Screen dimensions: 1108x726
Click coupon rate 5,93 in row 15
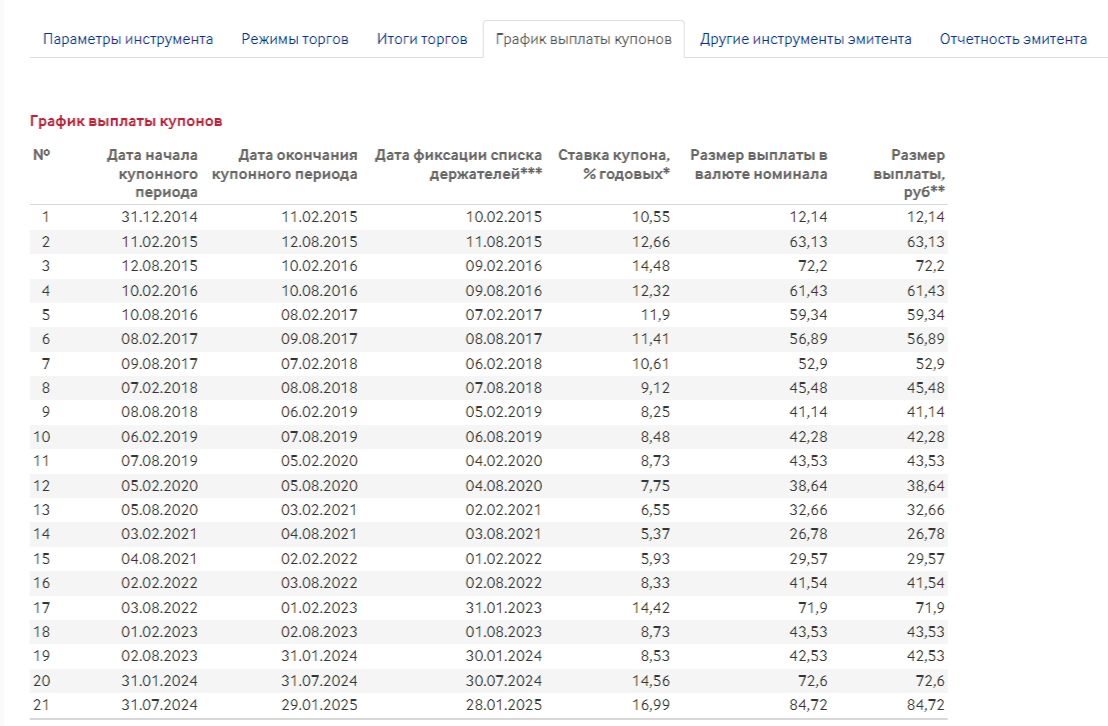pos(655,558)
